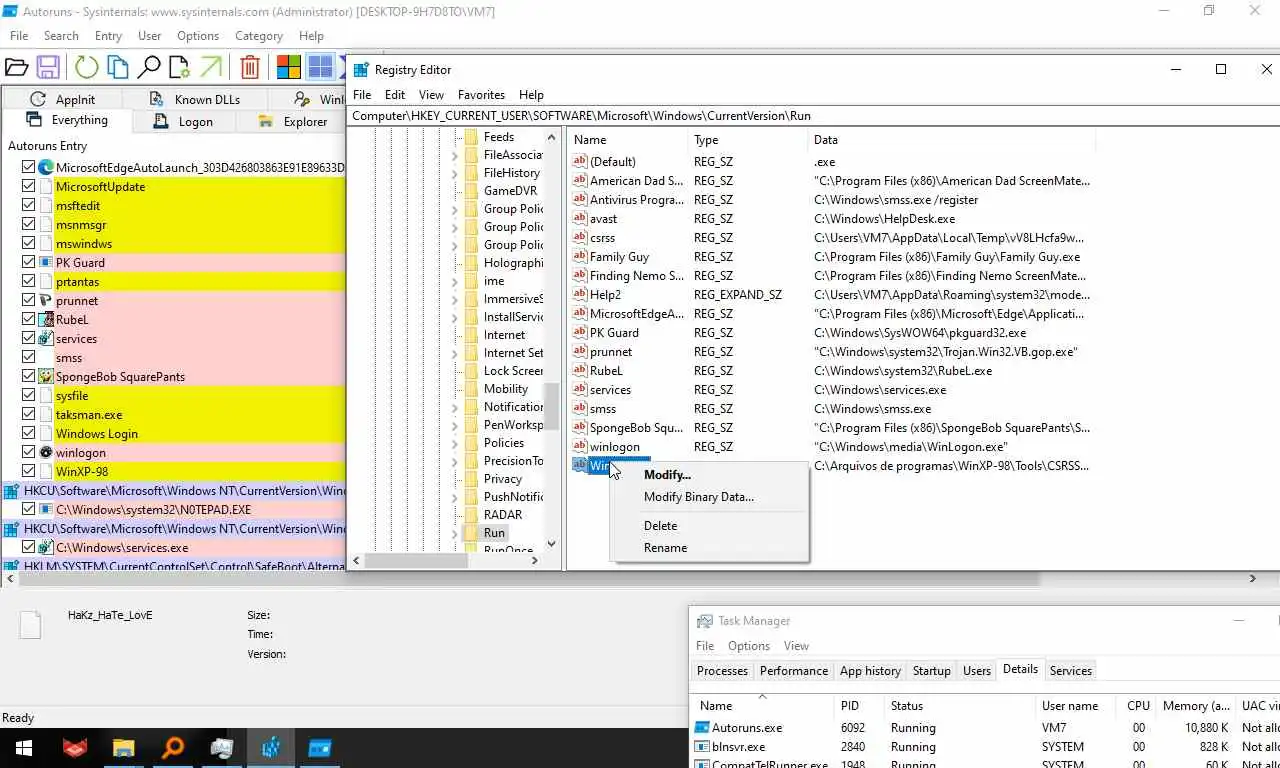
Task: Click the green Refresh icon in Autoruns toolbar
Action: tap(87, 67)
